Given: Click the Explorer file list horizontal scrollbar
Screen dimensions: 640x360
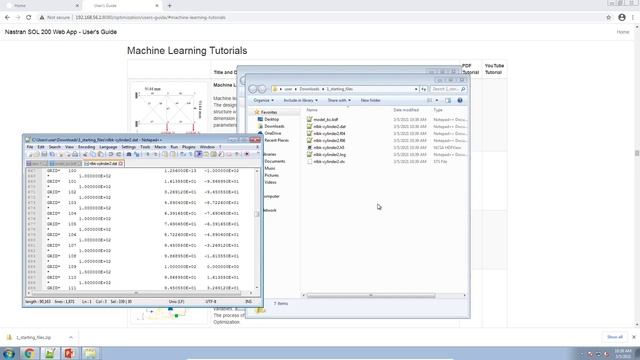Looking at the screenshot, I should point(371,295).
